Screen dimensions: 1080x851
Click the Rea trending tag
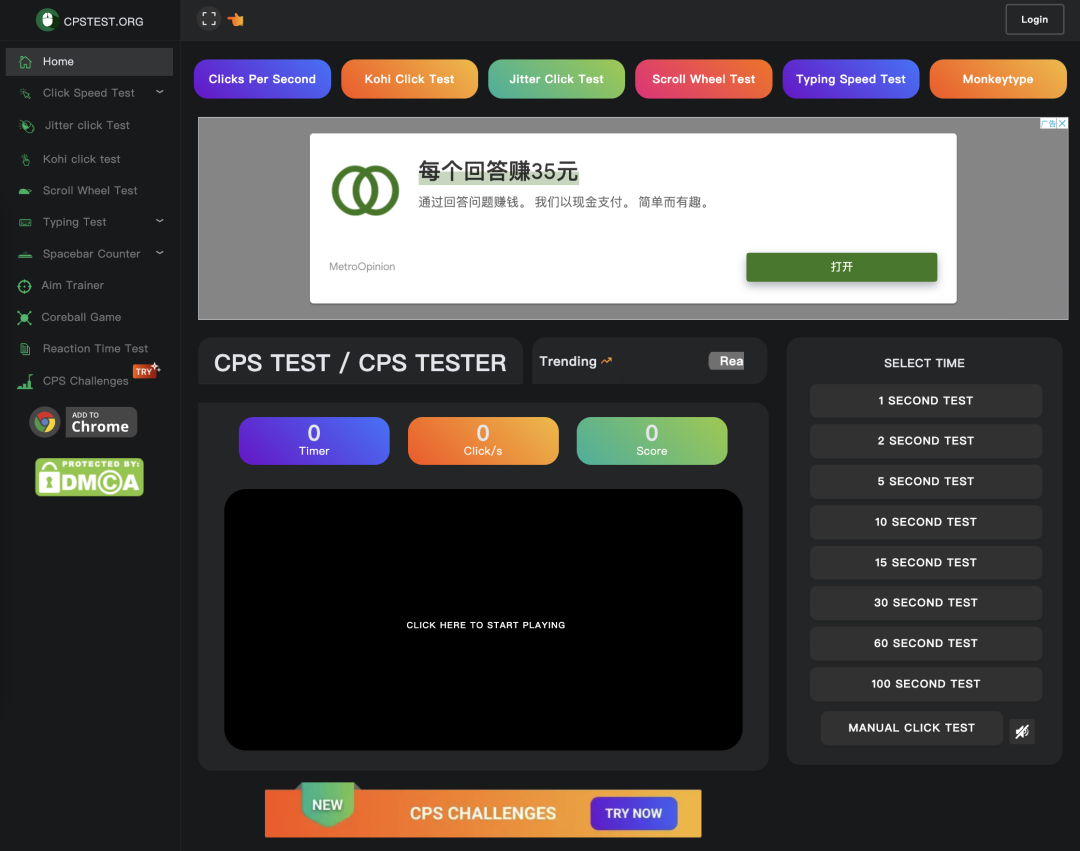coord(727,361)
